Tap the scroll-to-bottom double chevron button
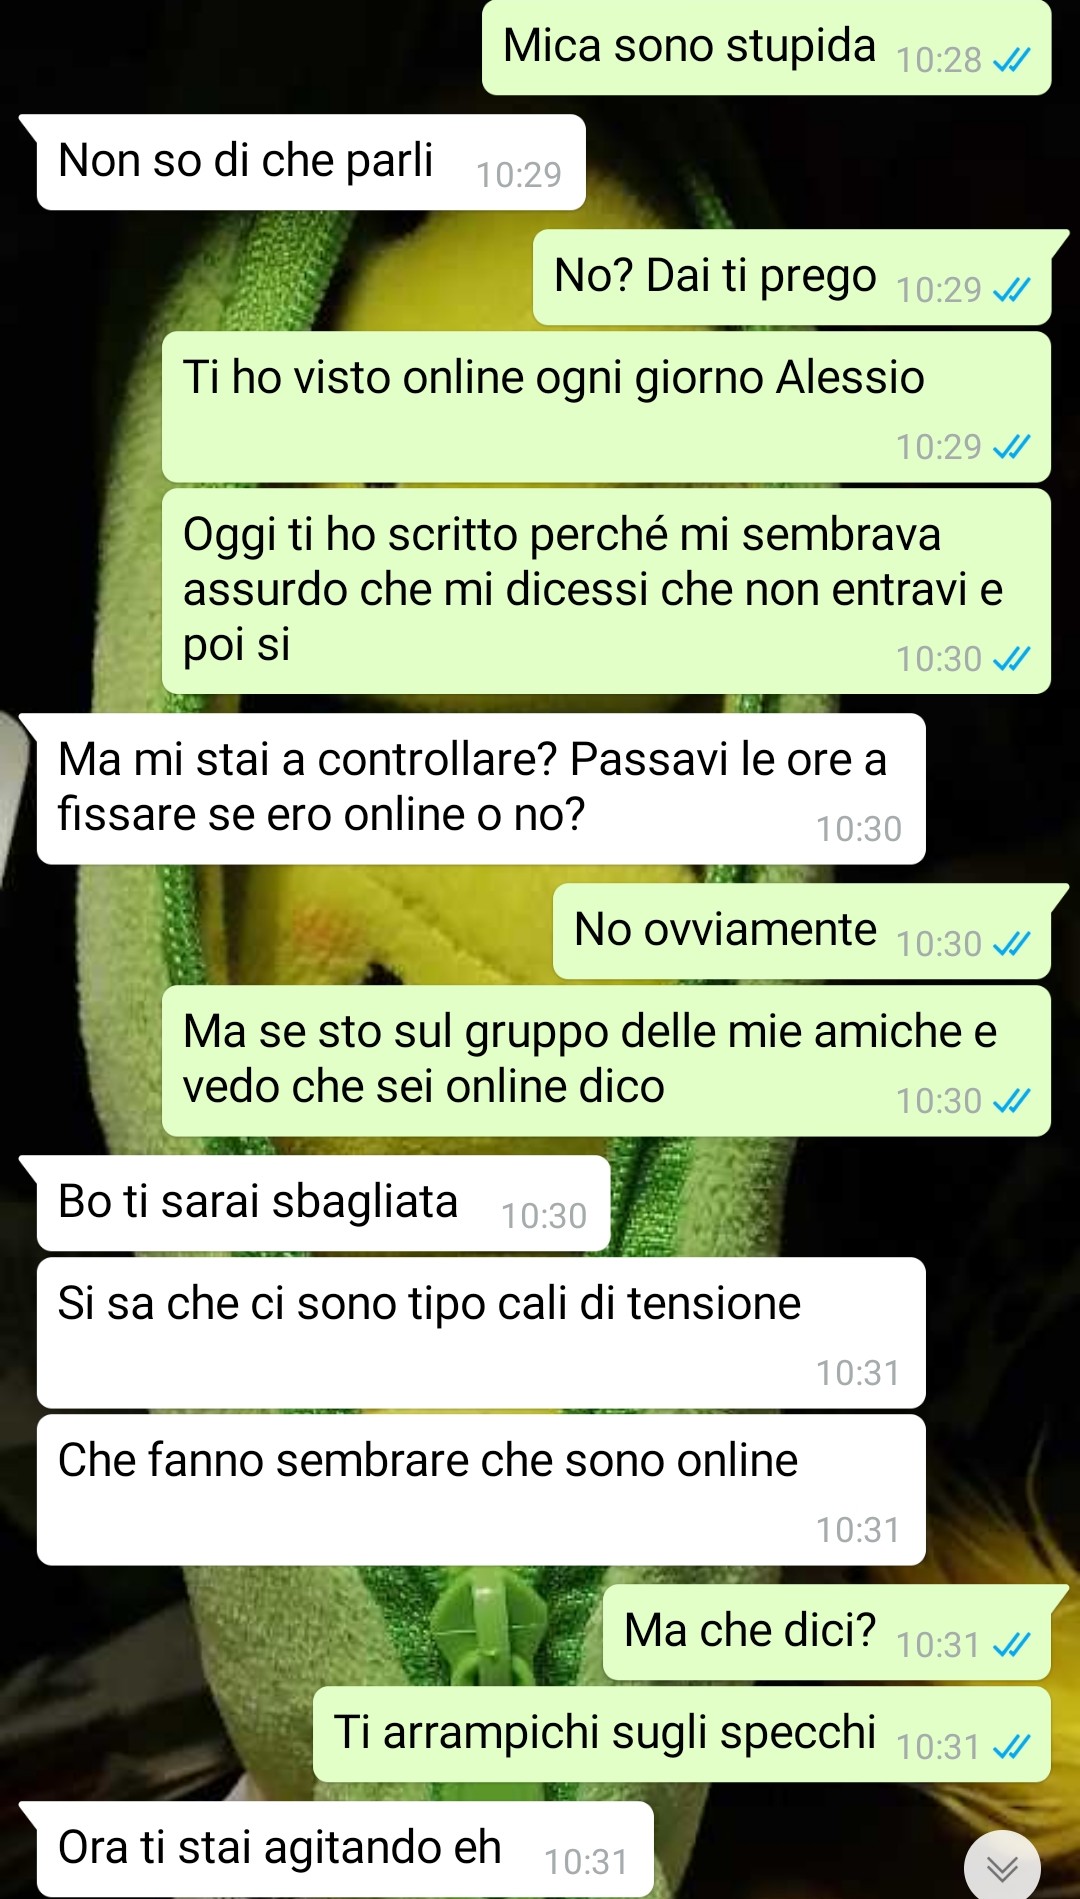 pyautogui.click(x=1002, y=1866)
